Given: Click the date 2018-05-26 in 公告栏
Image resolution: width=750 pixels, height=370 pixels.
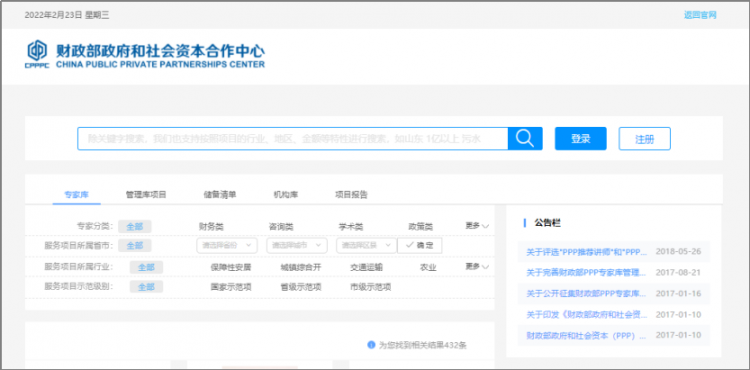Looking at the screenshot, I should click(678, 251).
